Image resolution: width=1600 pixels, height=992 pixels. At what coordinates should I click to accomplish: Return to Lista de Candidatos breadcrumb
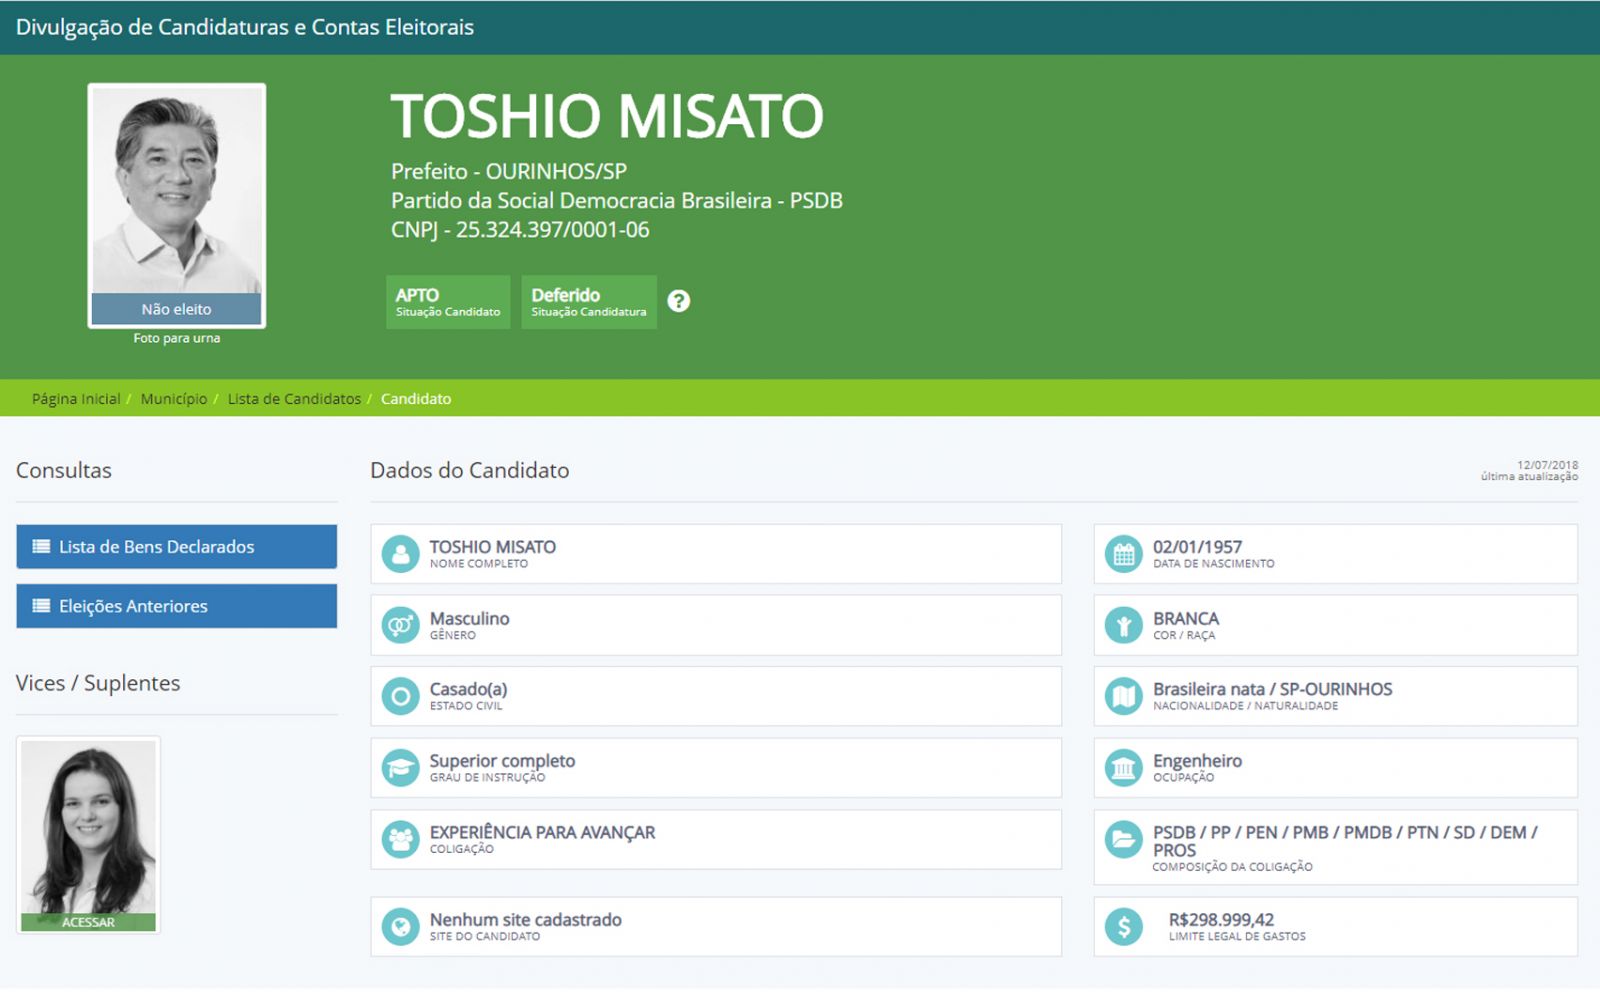(294, 399)
